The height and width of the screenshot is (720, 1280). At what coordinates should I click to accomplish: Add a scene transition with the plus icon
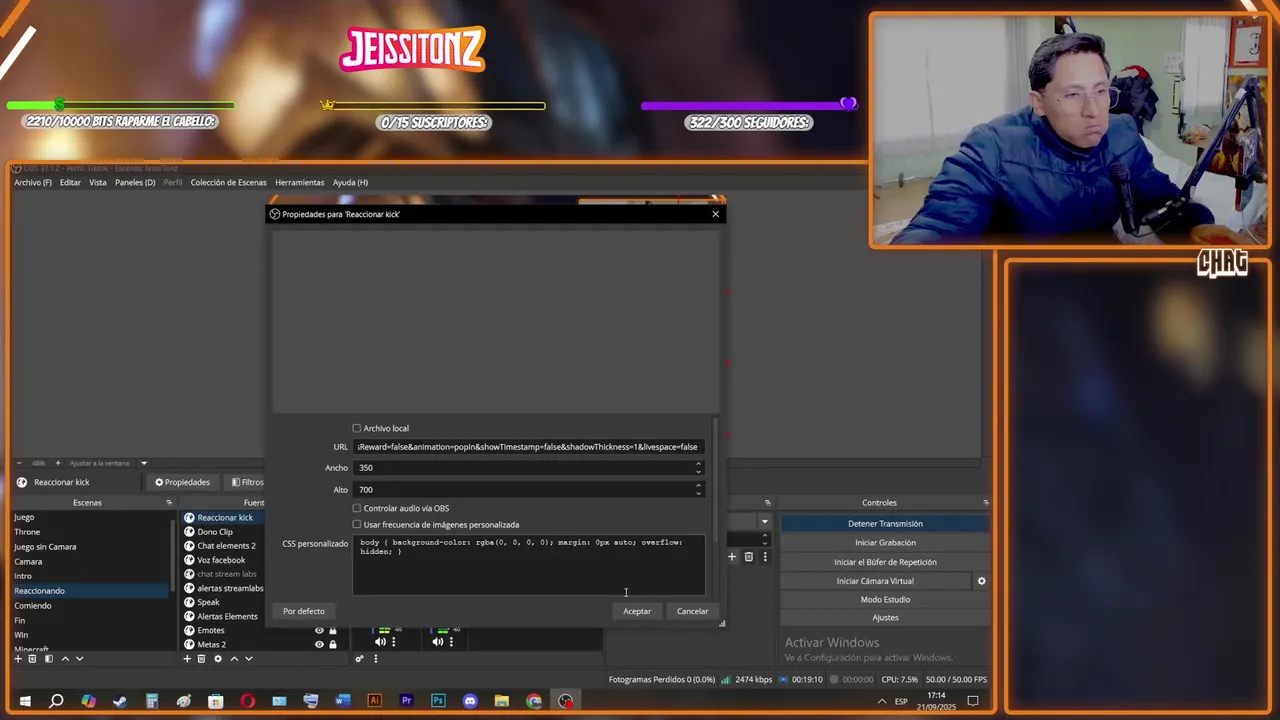[732, 557]
